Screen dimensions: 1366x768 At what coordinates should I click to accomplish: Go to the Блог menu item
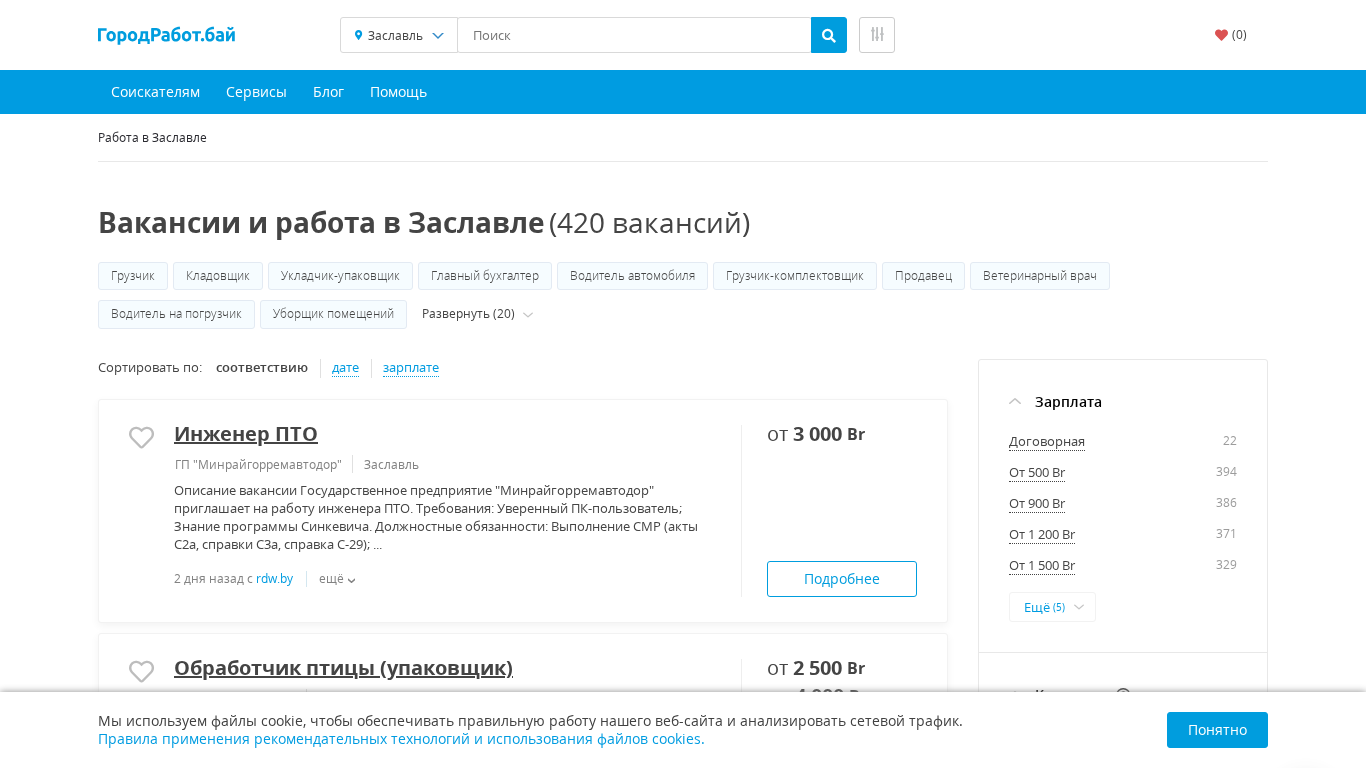[x=328, y=92]
